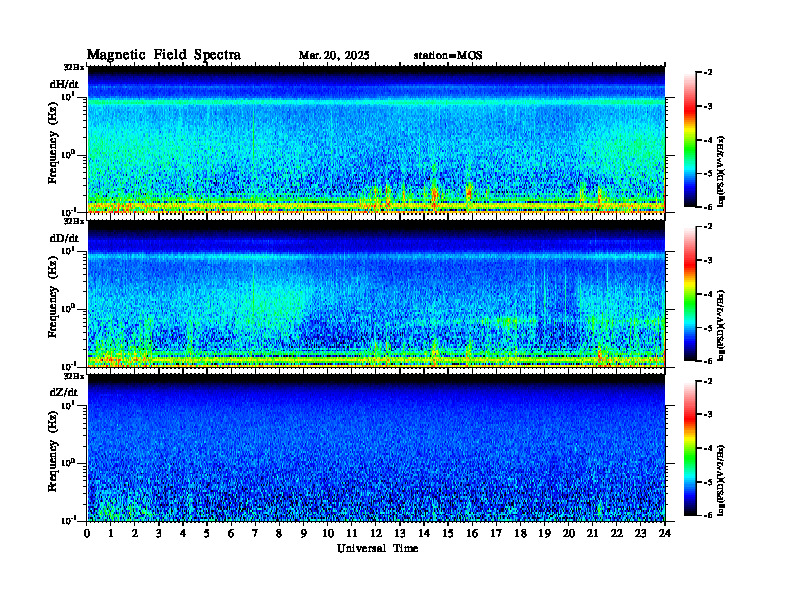Screen dimensions: 792x612
Task: Click hour "14" on the Universal Time axis
Action: point(424,534)
